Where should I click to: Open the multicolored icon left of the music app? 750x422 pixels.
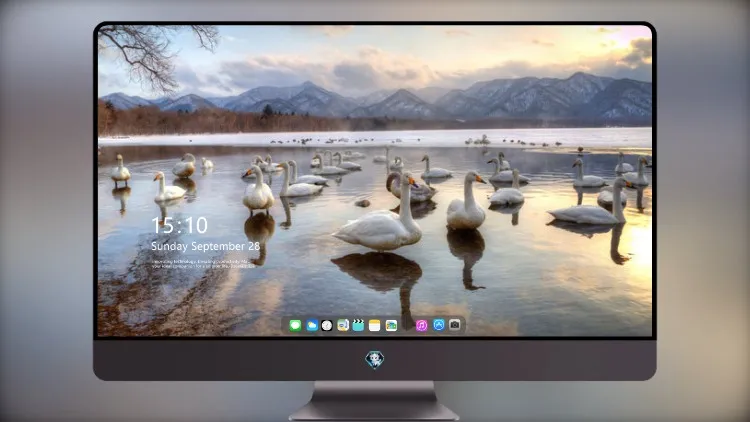click(391, 326)
